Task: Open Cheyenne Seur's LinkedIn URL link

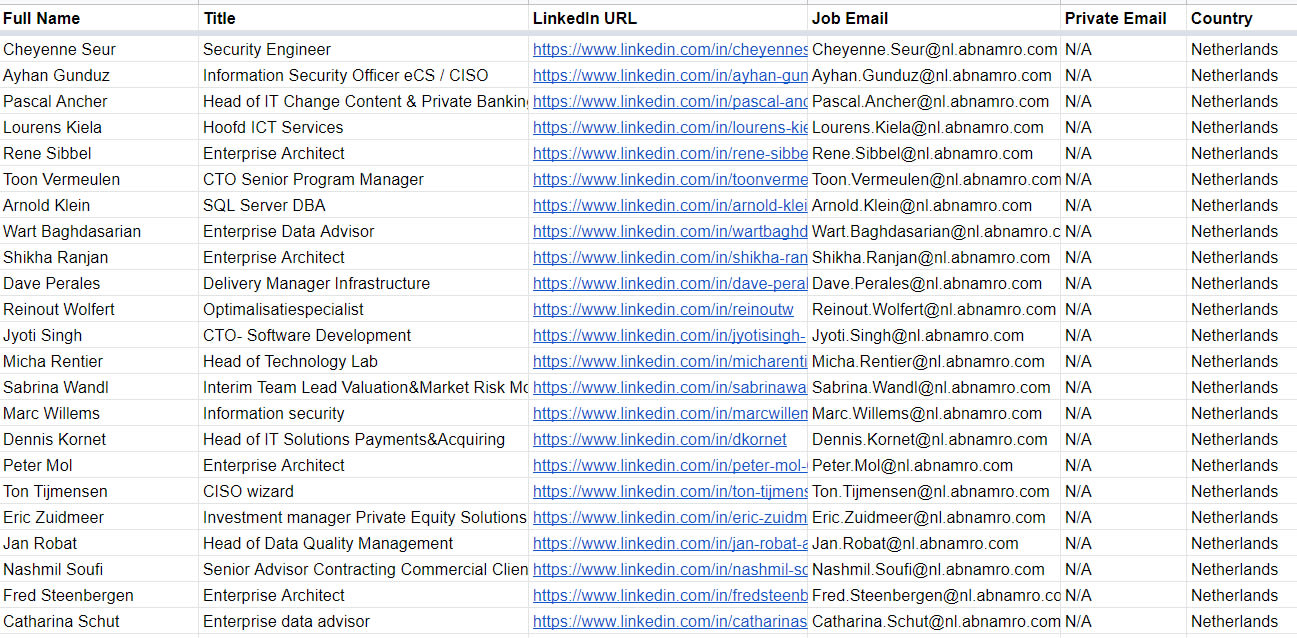Action: (670, 49)
